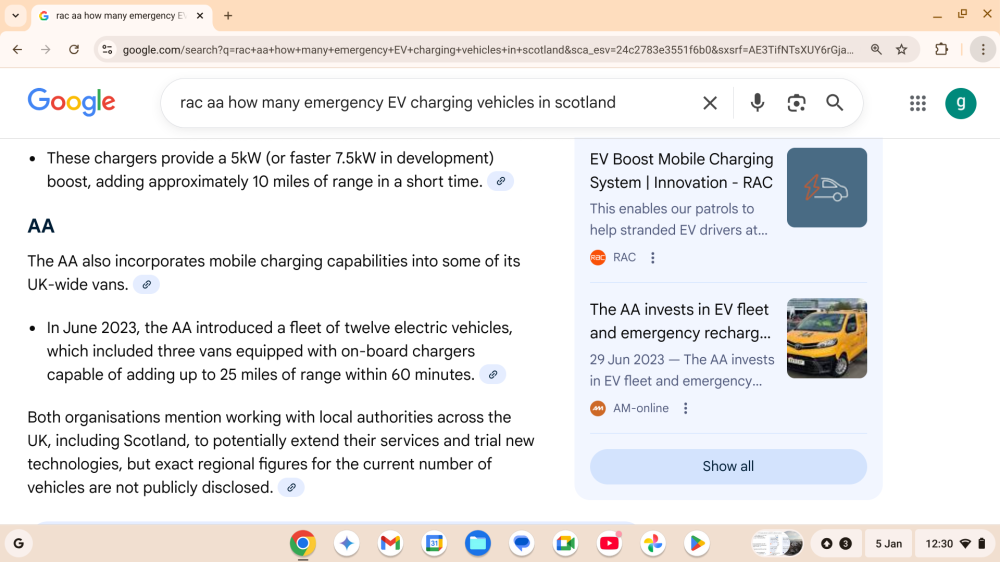Image resolution: width=1000 pixels, height=562 pixels.
Task: Open the Google apps grid
Action: pyautogui.click(x=918, y=103)
